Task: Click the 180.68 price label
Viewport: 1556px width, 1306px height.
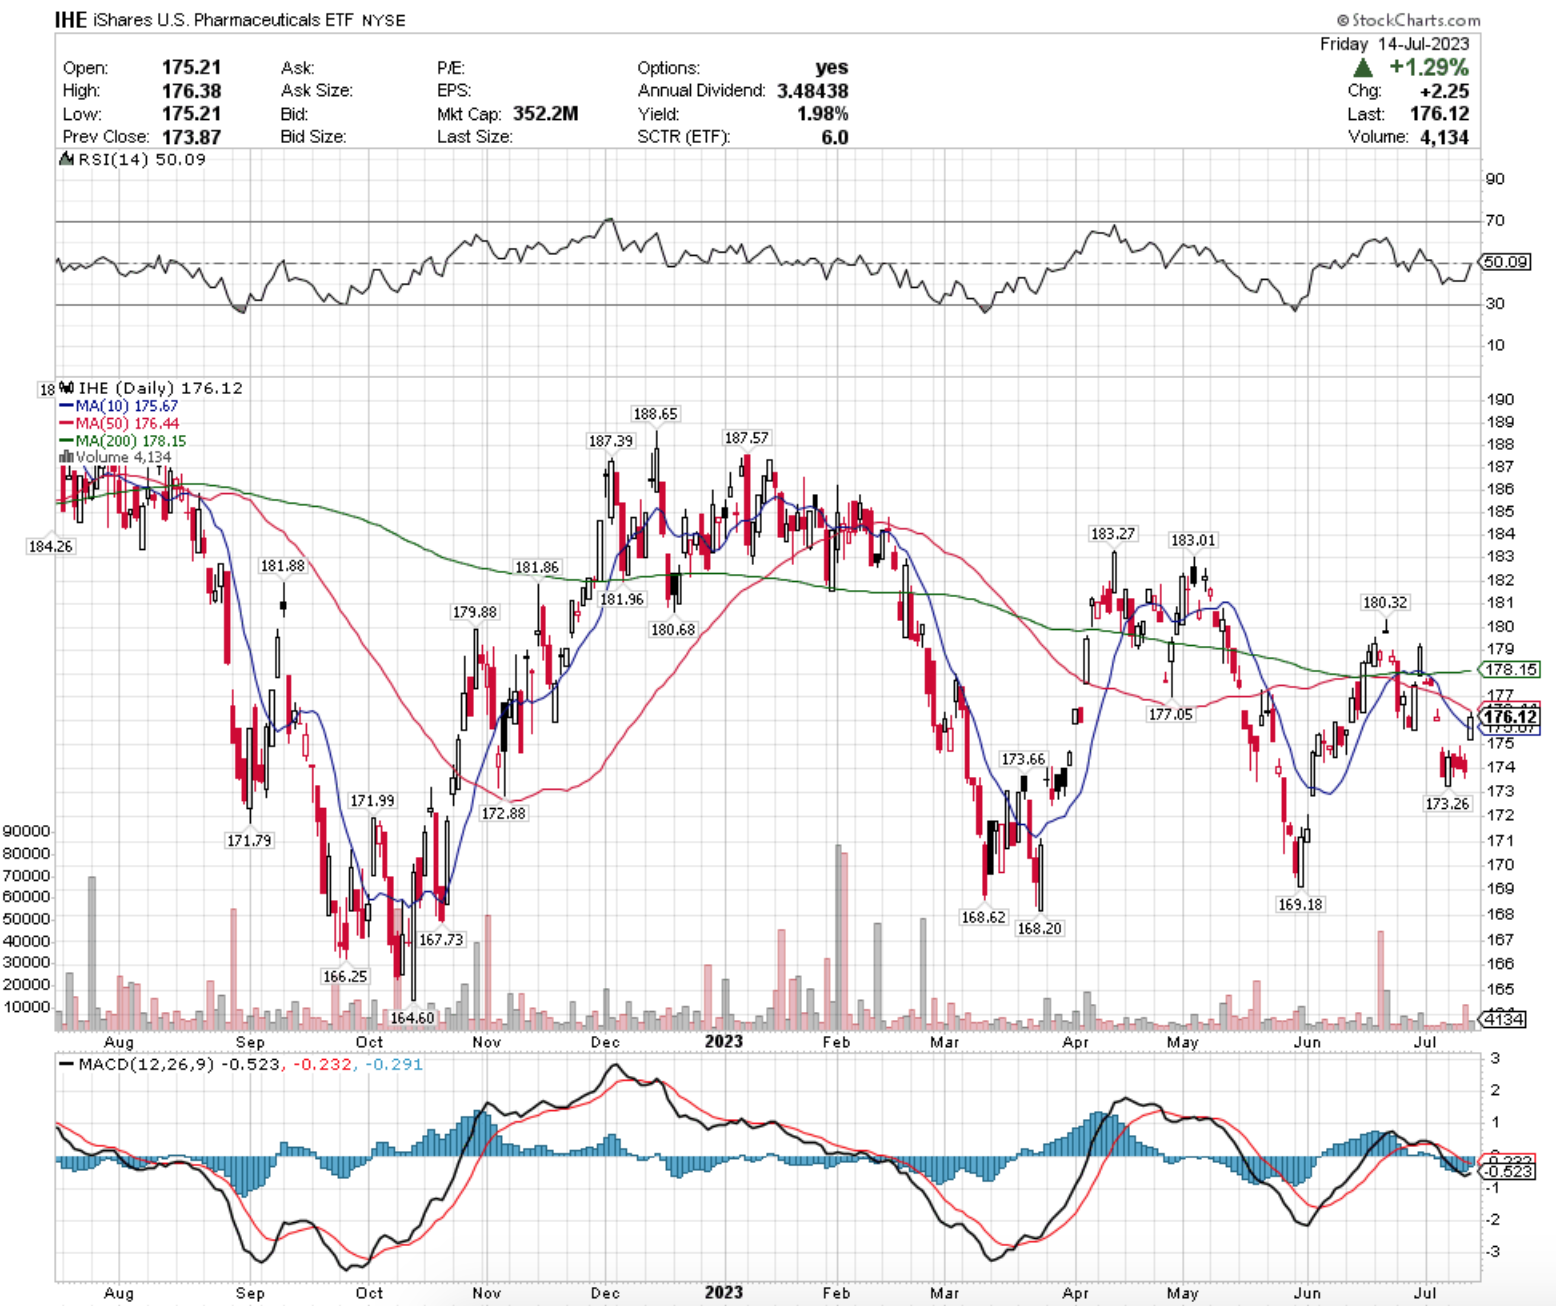Action: [673, 629]
